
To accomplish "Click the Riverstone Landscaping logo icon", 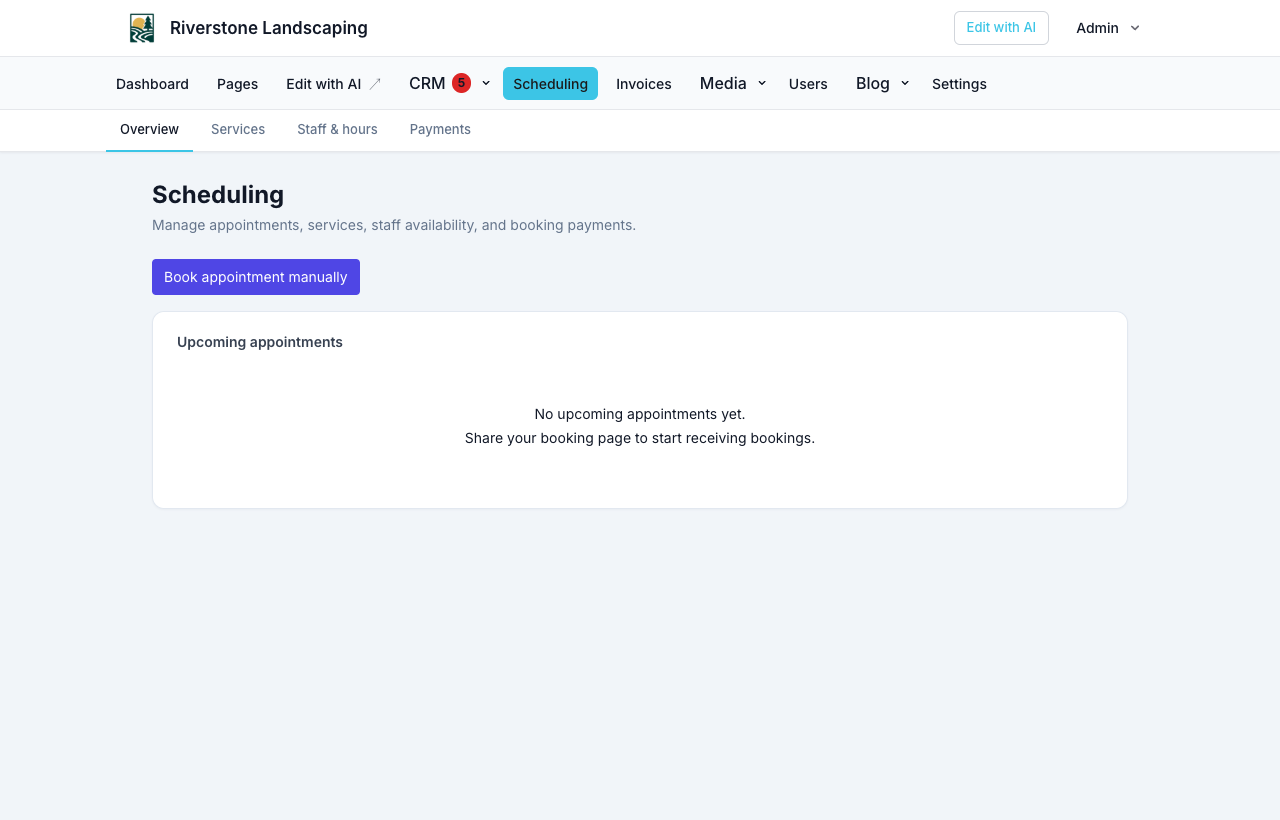I will point(142,28).
